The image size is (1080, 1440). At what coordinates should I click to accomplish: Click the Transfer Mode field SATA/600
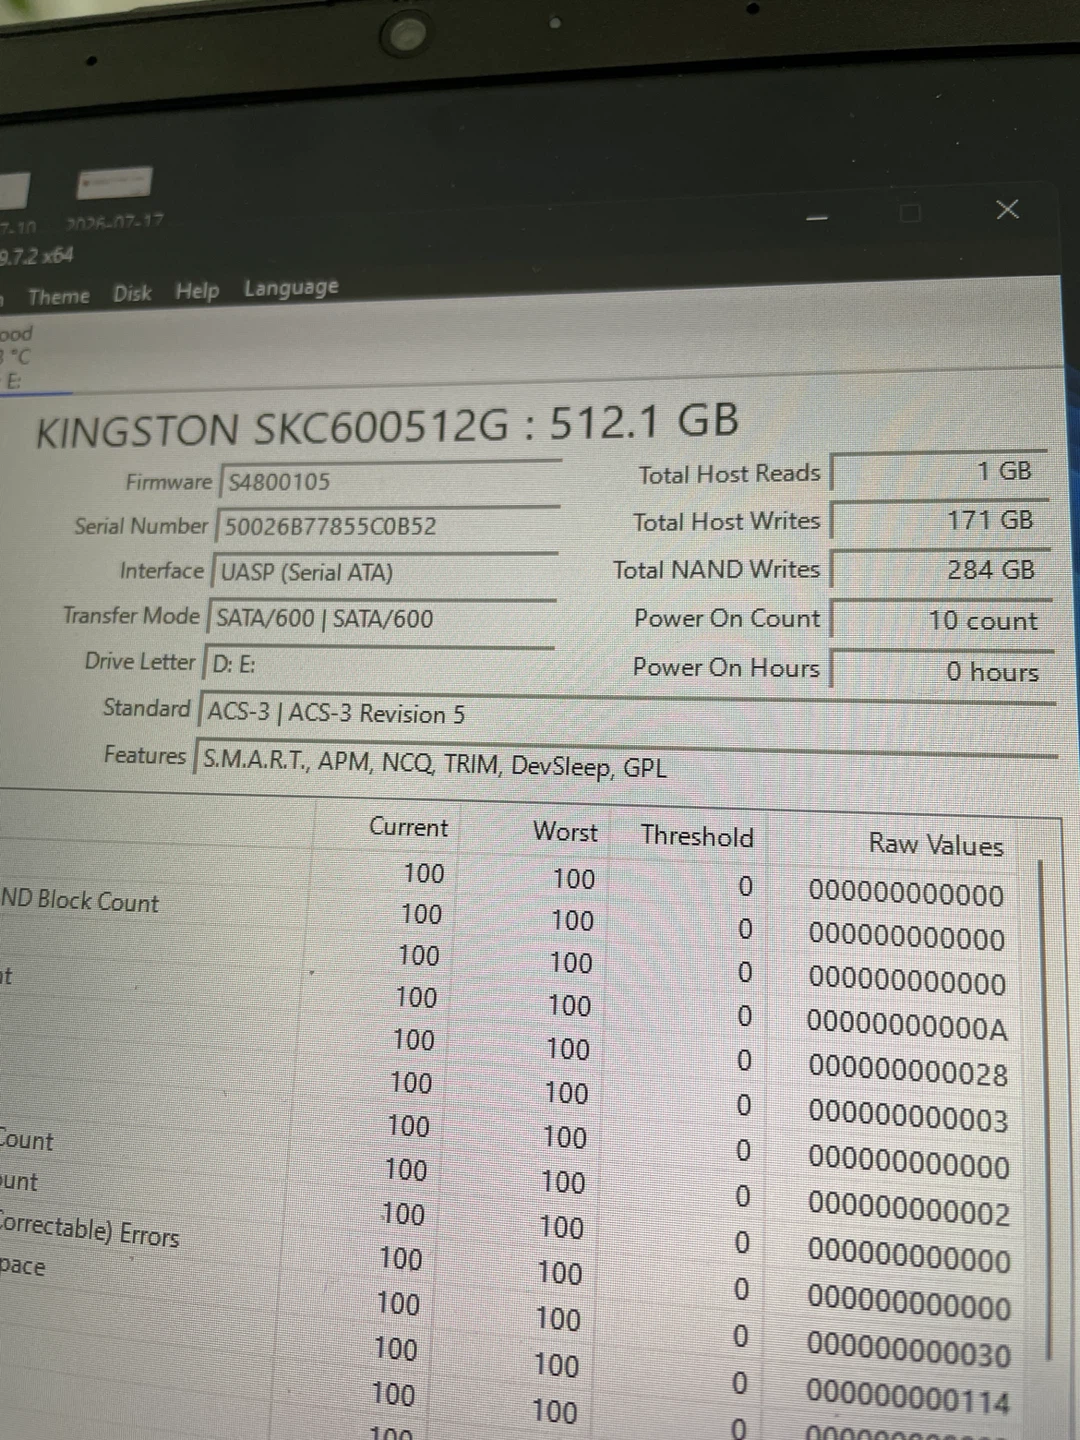[381, 618]
